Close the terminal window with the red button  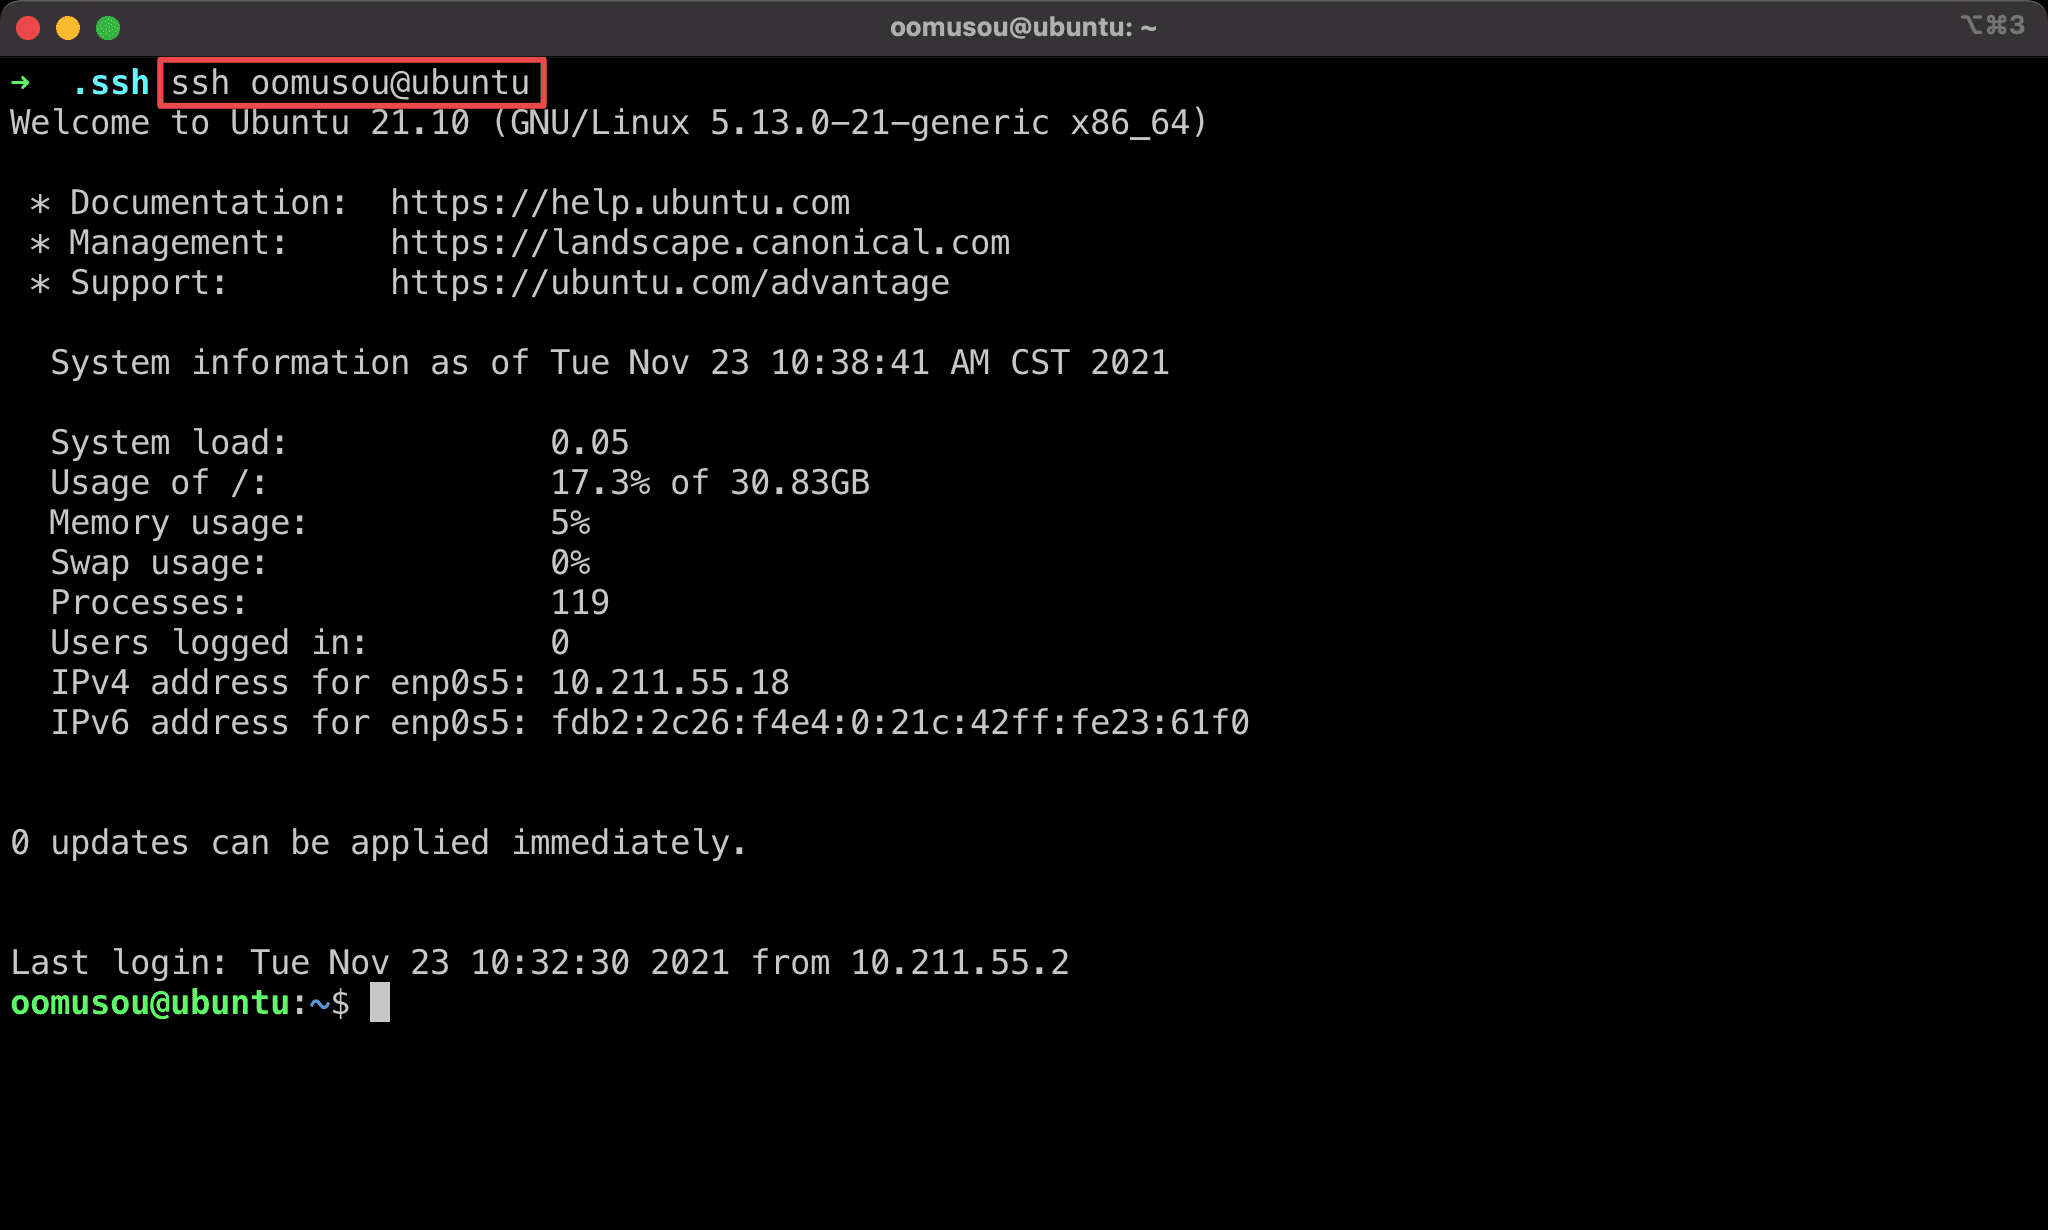pos(28,28)
